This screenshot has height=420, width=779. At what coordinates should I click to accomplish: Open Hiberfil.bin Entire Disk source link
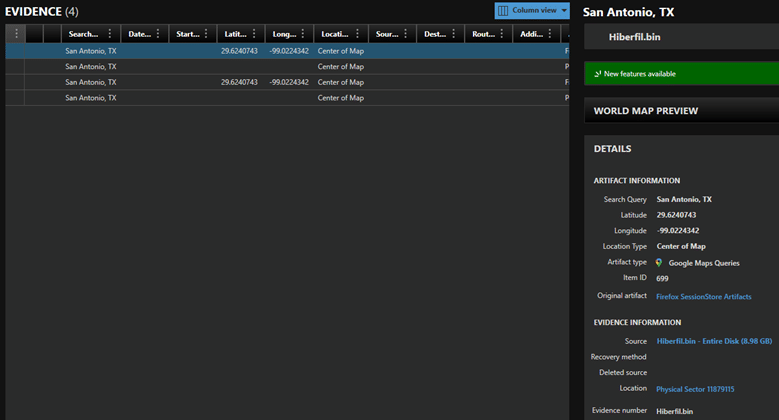coord(714,341)
